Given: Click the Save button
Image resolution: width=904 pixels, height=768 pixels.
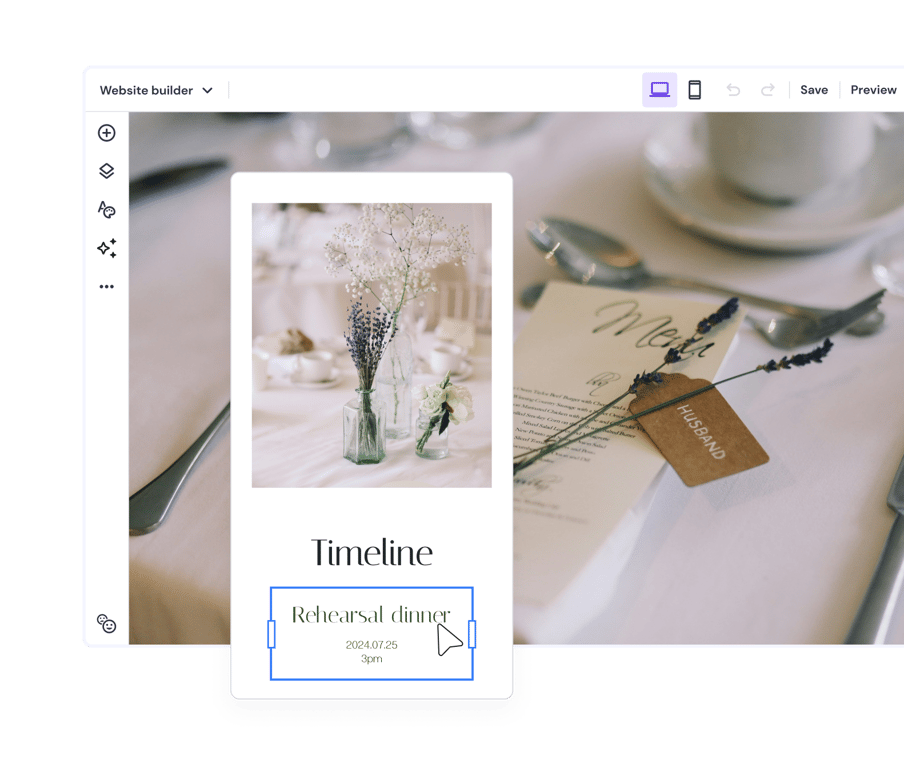Looking at the screenshot, I should [814, 90].
